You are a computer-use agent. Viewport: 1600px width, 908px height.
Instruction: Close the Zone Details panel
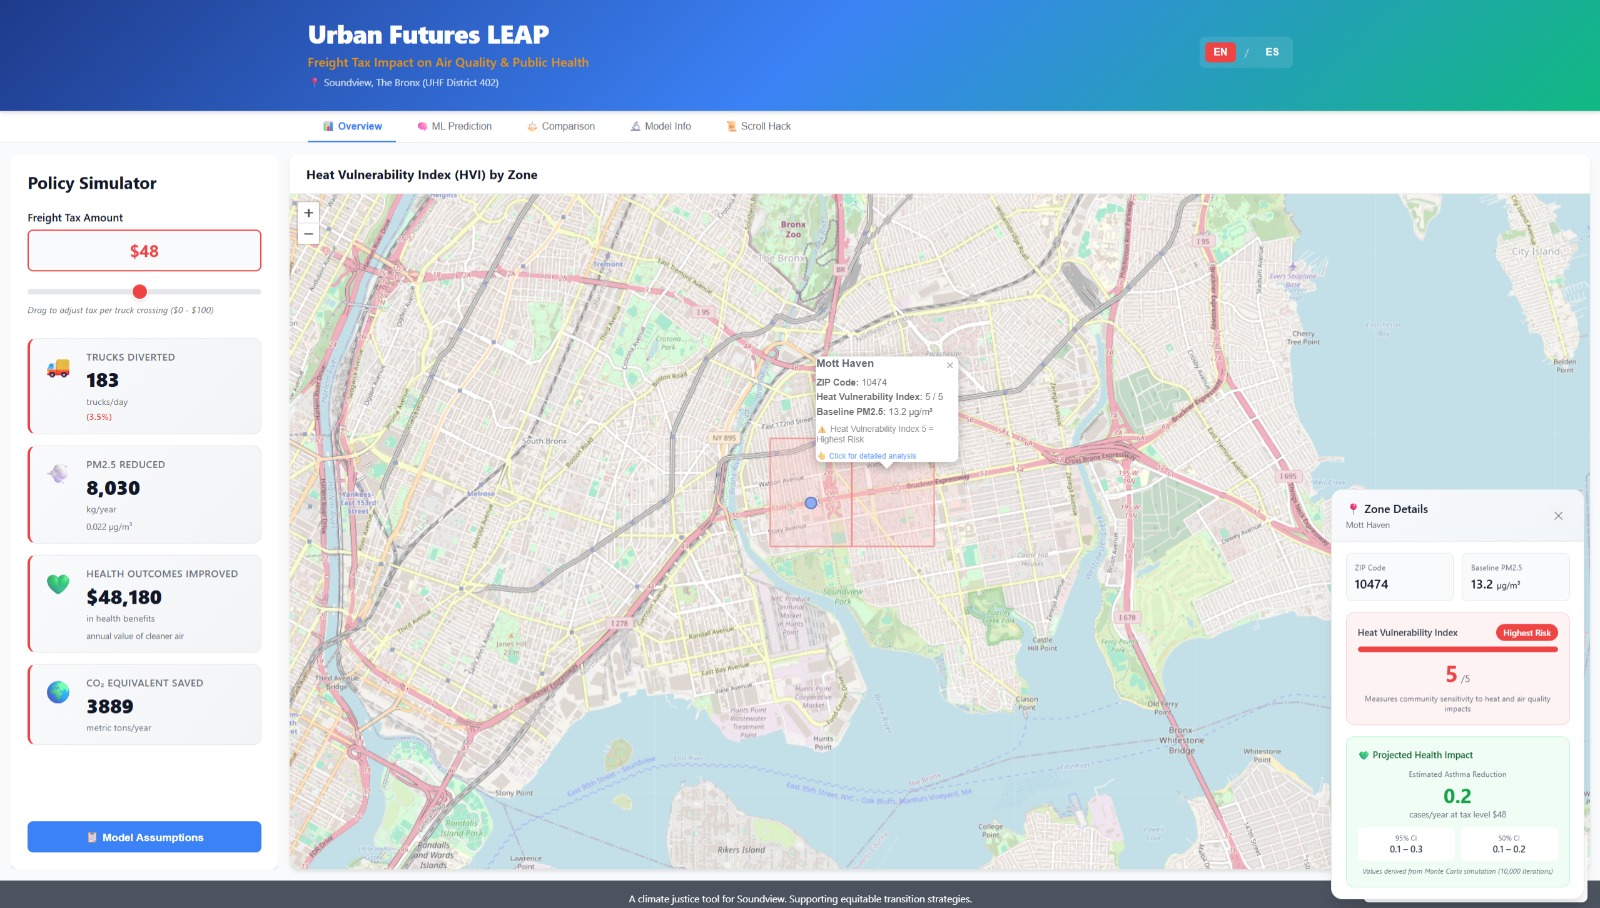coord(1558,516)
